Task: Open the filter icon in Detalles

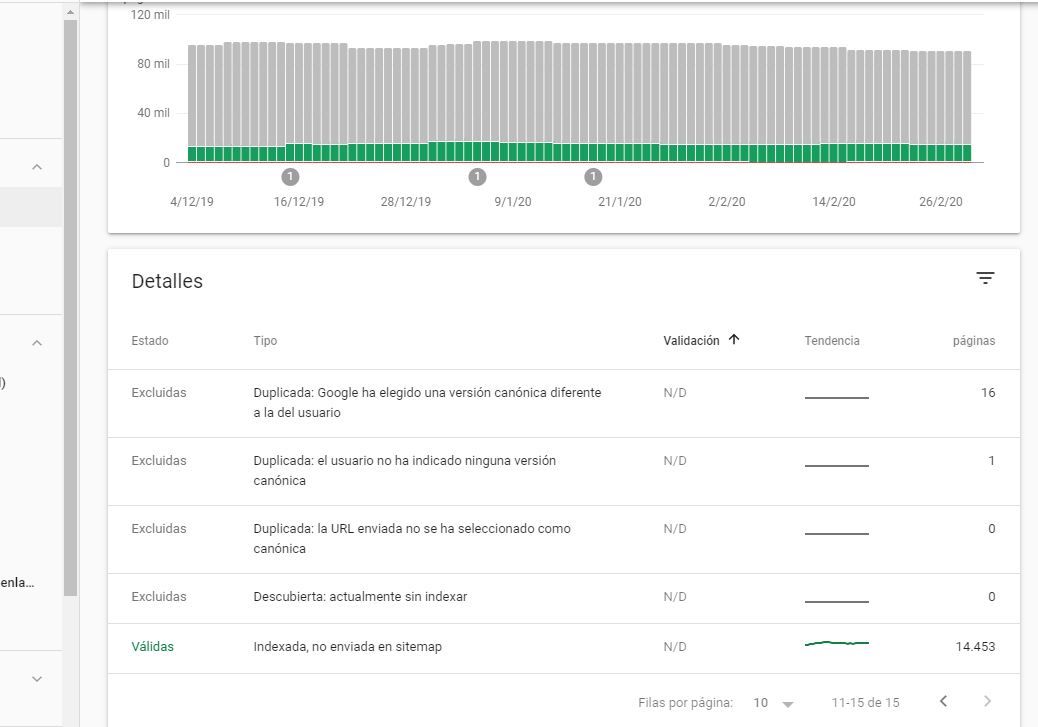Action: click(985, 278)
